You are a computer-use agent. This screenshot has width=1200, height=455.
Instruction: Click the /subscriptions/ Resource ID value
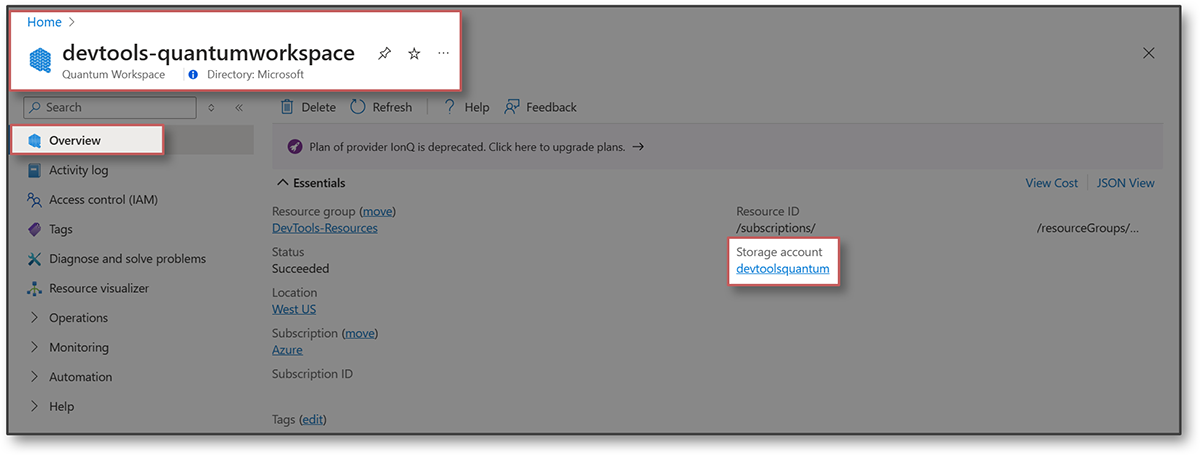776,228
